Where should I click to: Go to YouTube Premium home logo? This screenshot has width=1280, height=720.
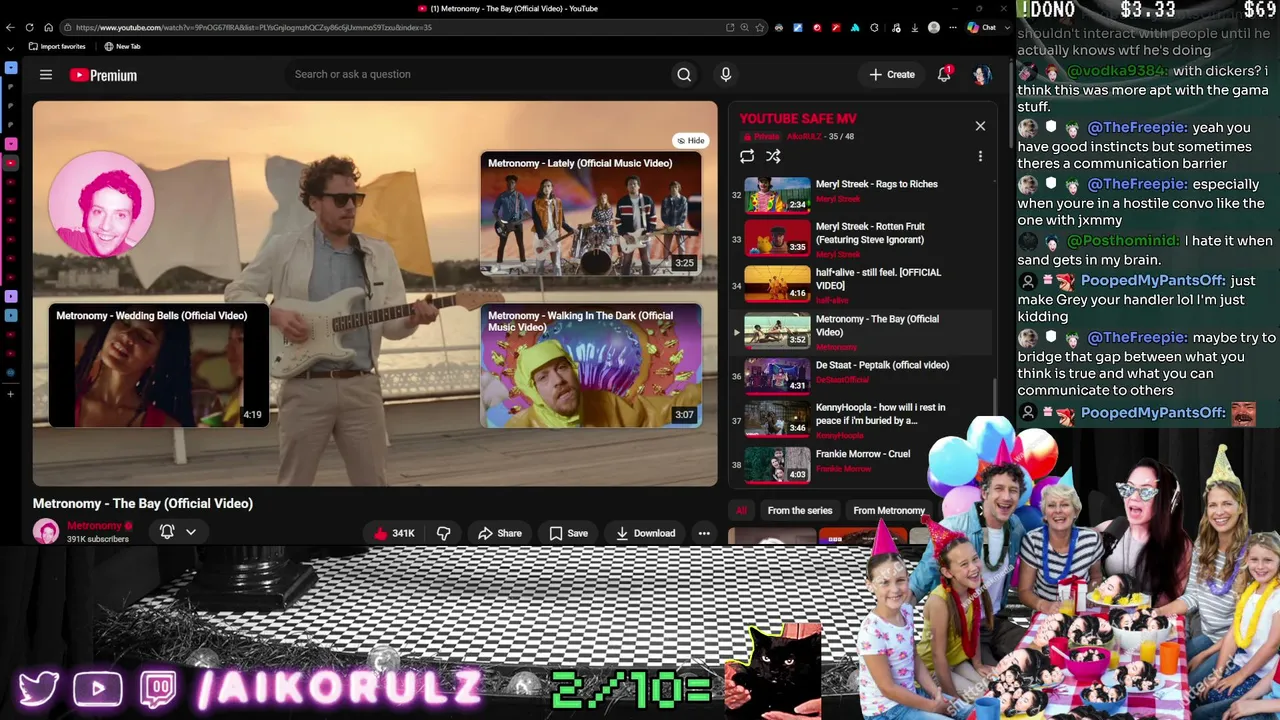[x=103, y=75]
